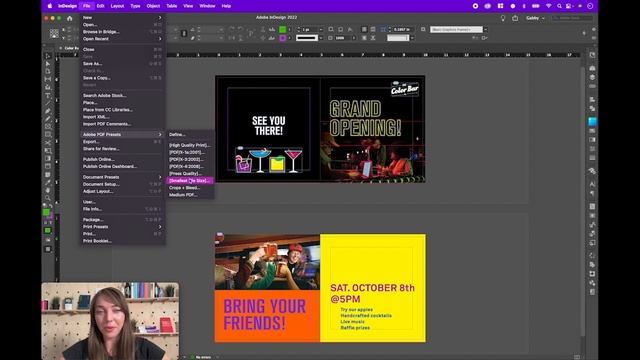Click the Adobe Stock search field
640x360 pixels.
pyautogui.click(x=573, y=18)
